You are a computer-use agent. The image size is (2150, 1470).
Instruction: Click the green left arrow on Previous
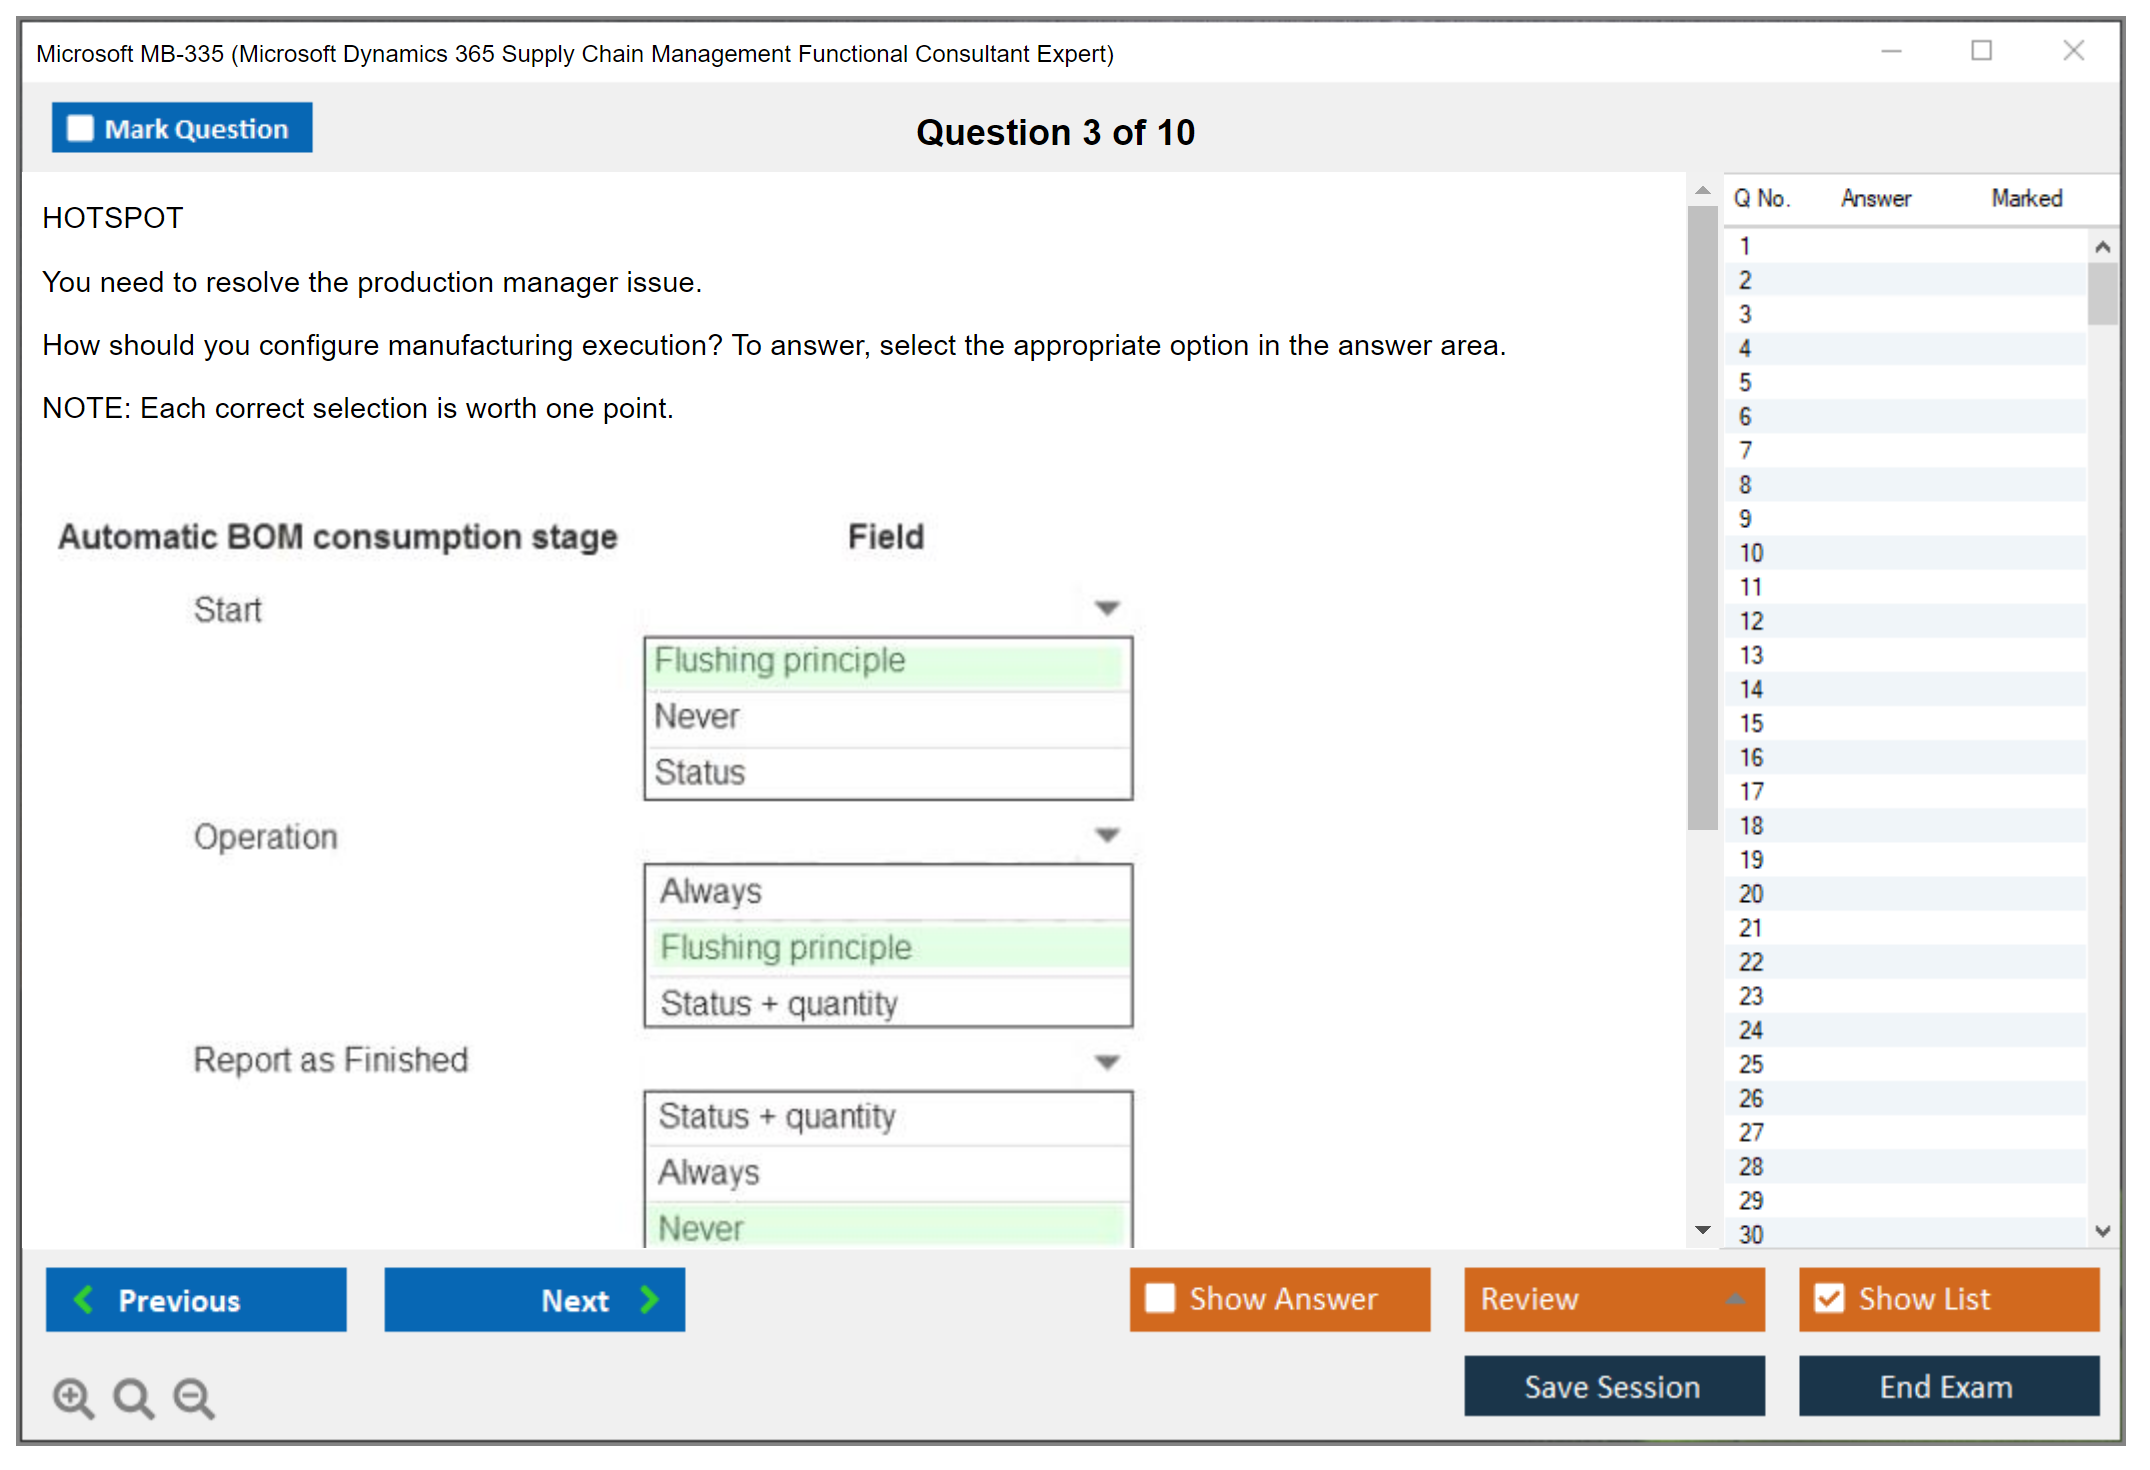(84, 1300)
